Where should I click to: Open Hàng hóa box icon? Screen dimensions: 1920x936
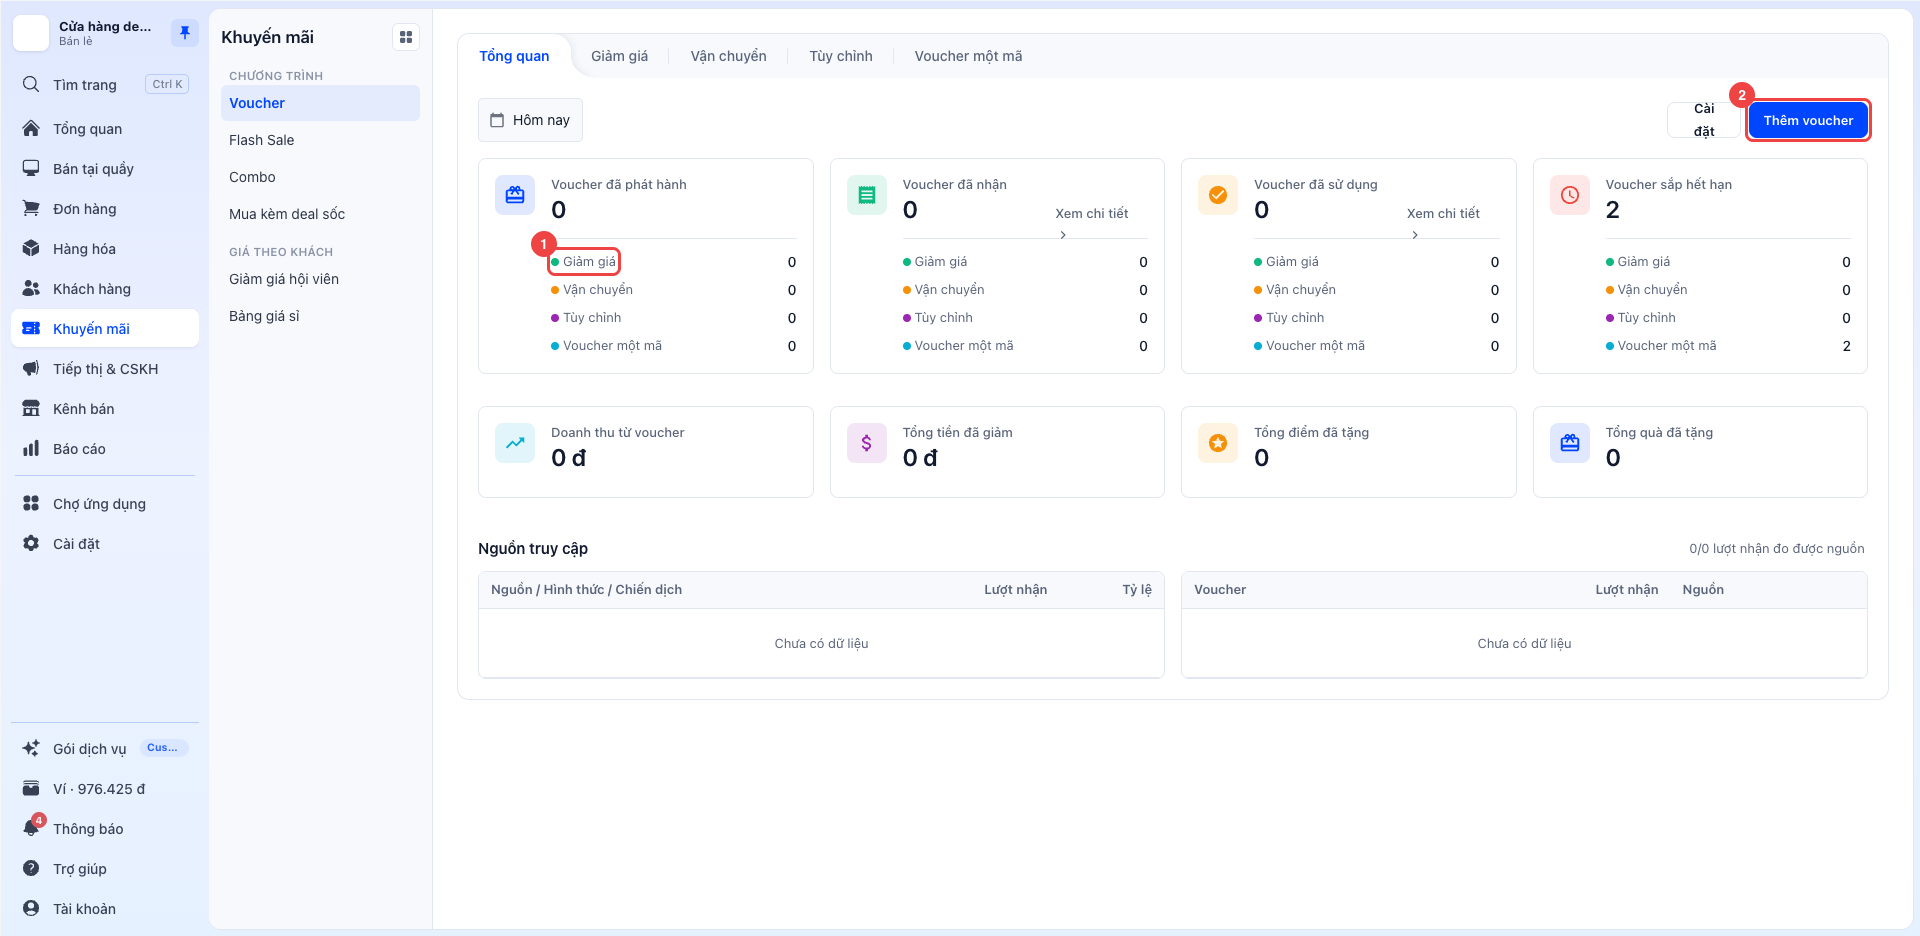click(x=31, y=249)
